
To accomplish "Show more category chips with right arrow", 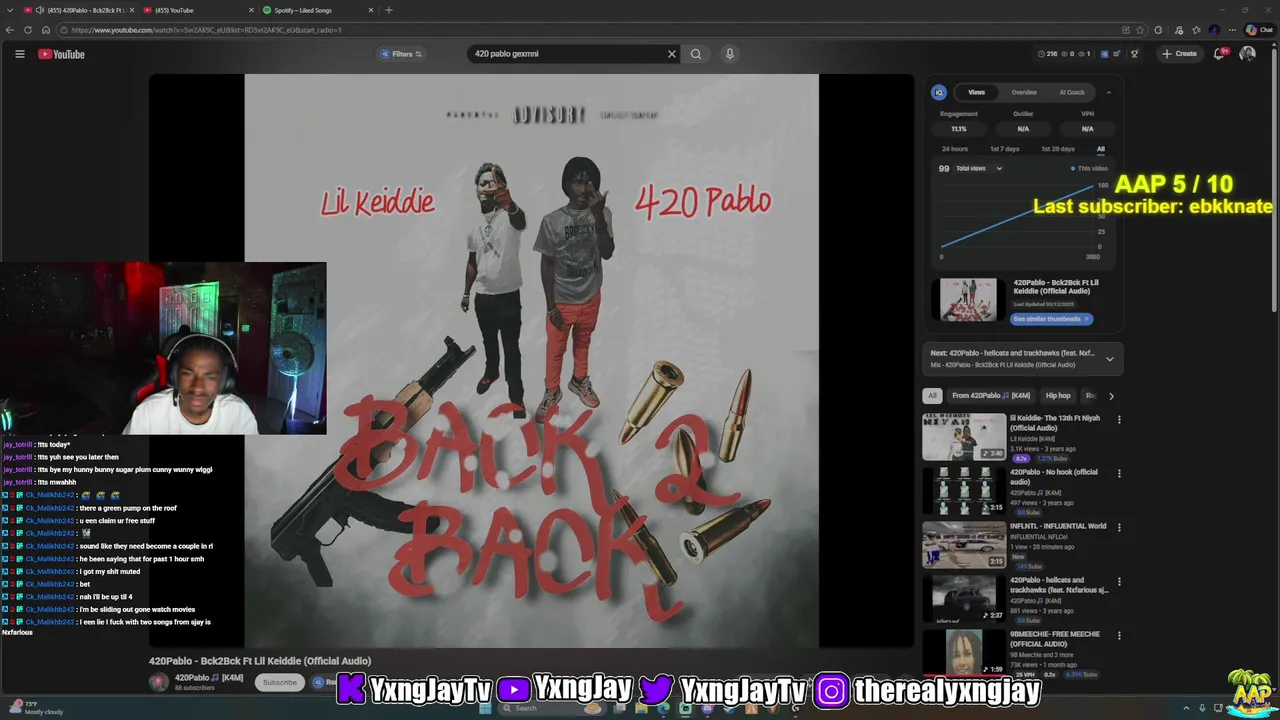I will [x=1111, y=396].
